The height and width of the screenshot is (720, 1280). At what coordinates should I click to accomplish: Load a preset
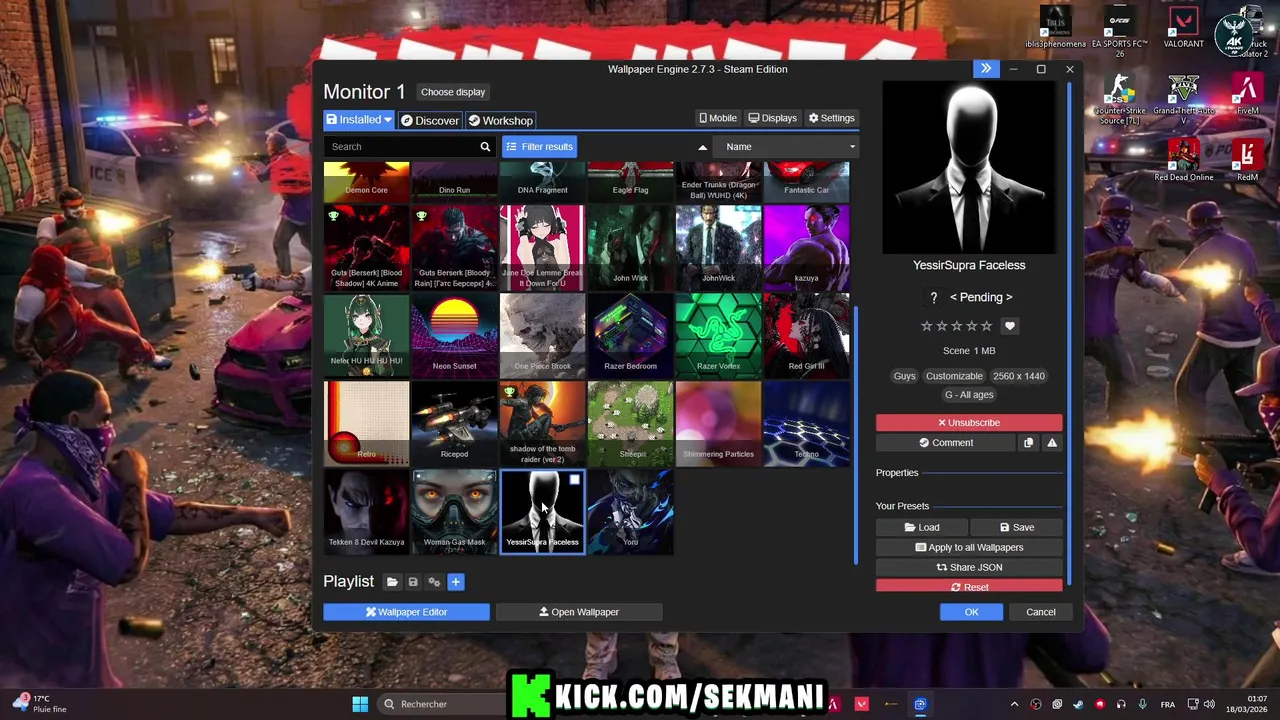point(922,527)
